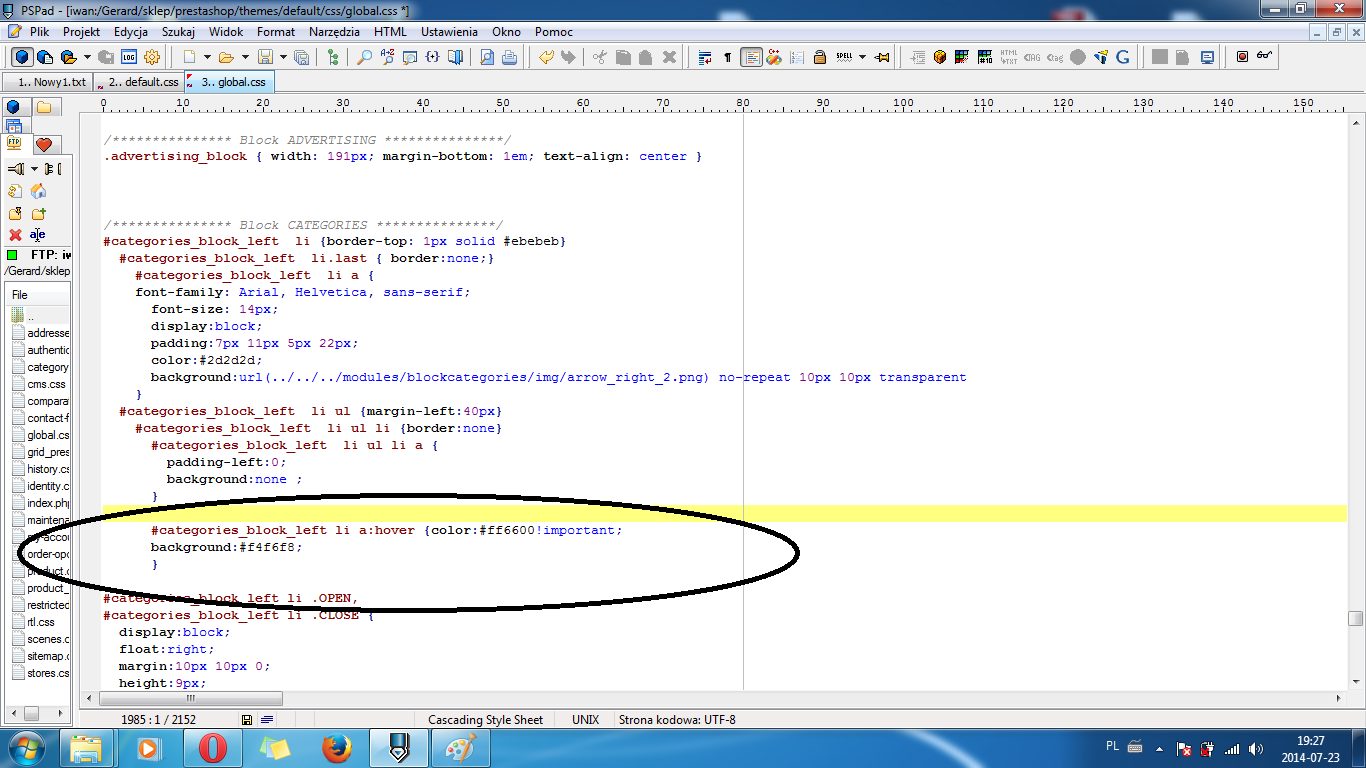
Task: Go to FTP home directory house icon
Action: pyautogui.click(x=38, y=191)
